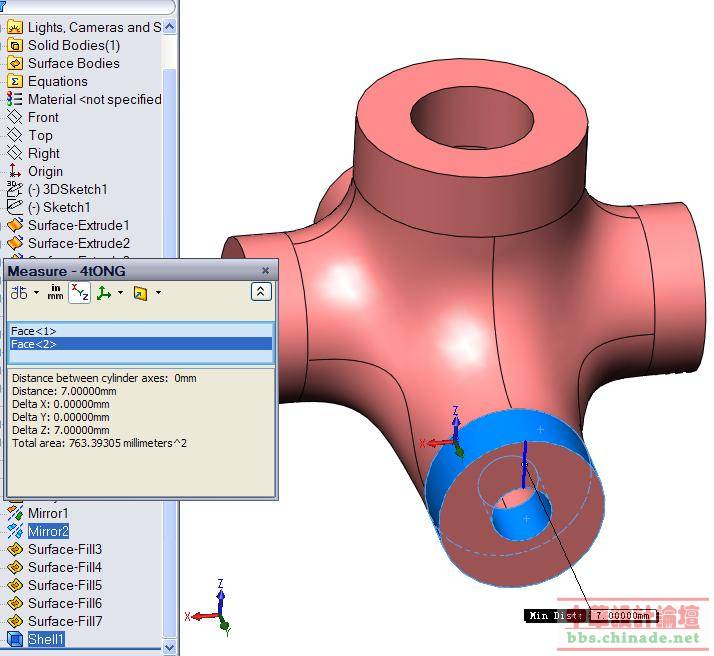Select Mirror1 in the feature tree

click(x=48, y=513)
